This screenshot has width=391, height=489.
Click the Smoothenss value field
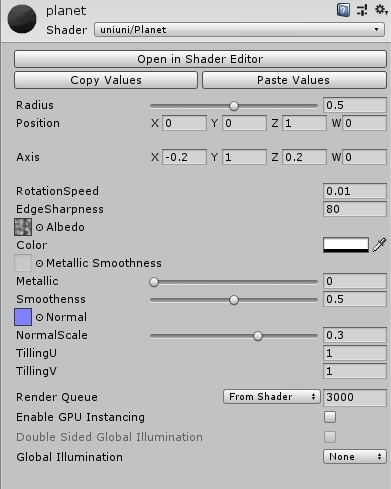(x=355, y=299)
